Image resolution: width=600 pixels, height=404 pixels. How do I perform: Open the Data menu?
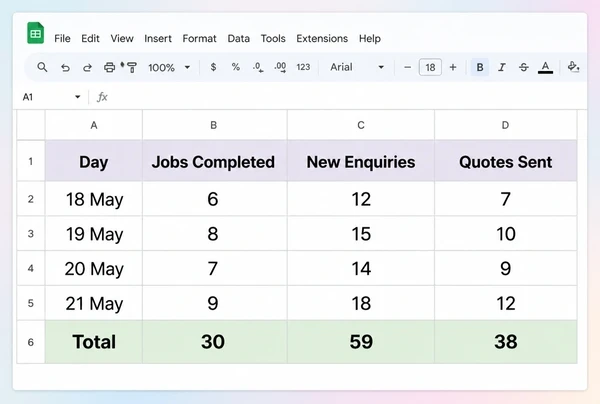[x=239, y=39]
